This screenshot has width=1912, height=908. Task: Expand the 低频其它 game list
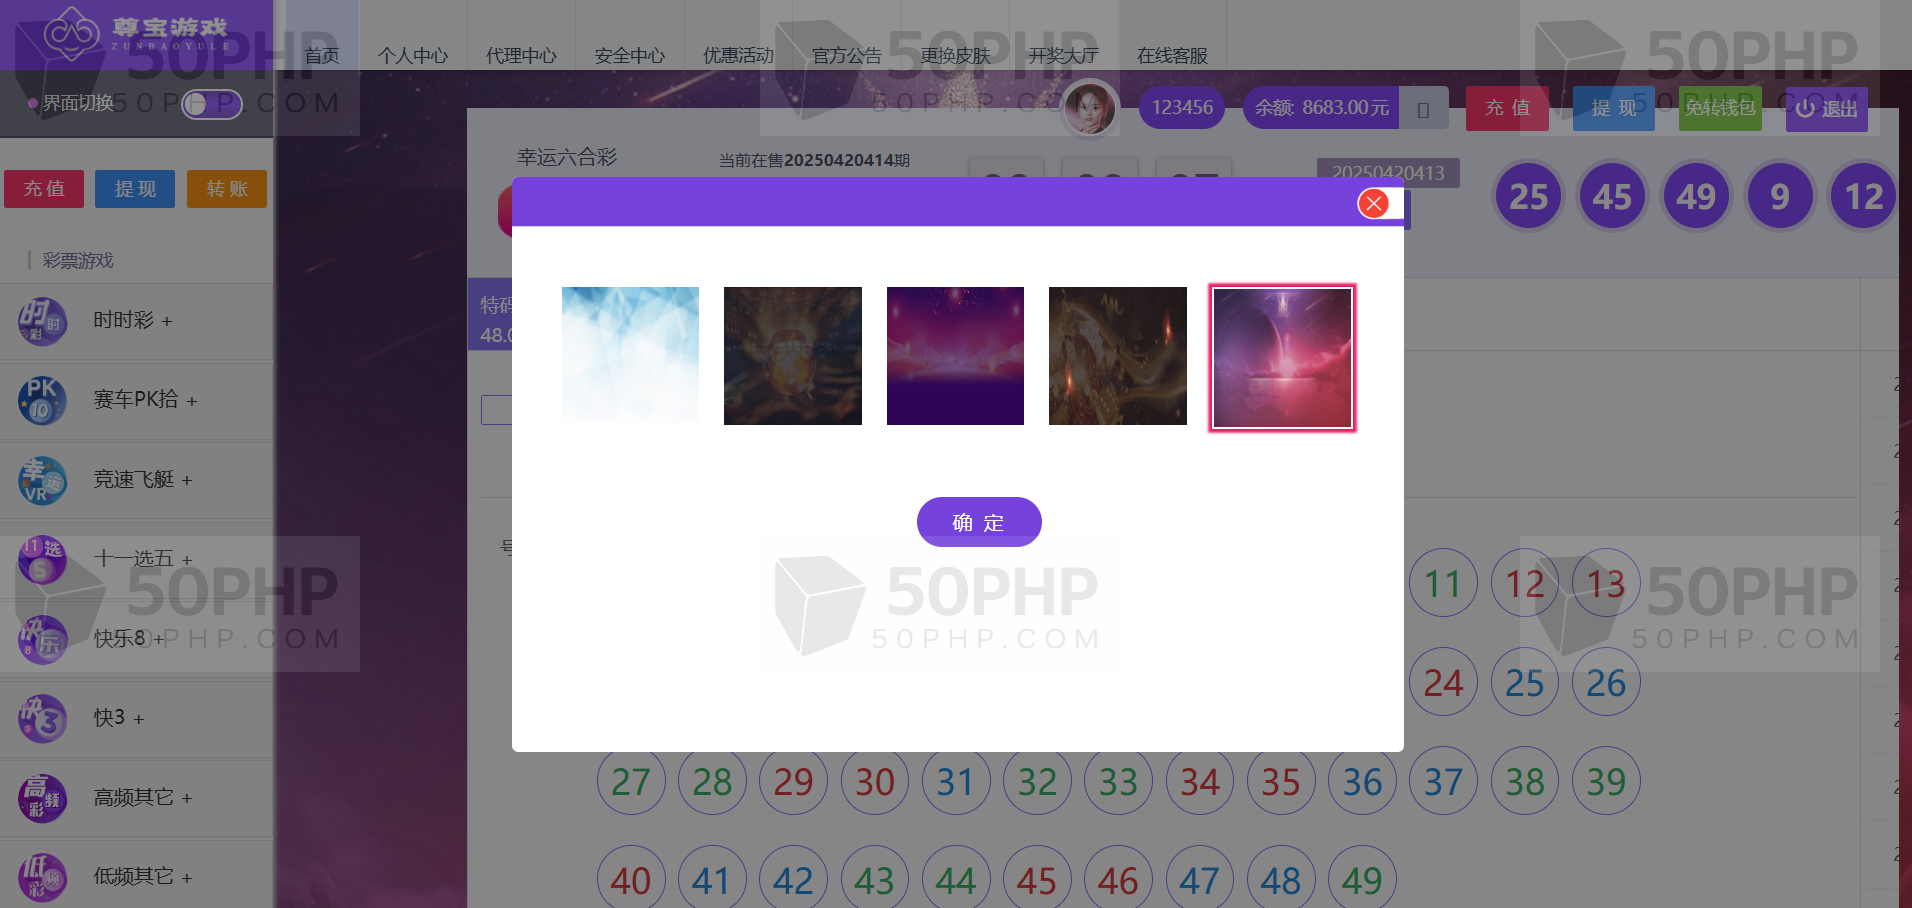(x=143, y=877)
